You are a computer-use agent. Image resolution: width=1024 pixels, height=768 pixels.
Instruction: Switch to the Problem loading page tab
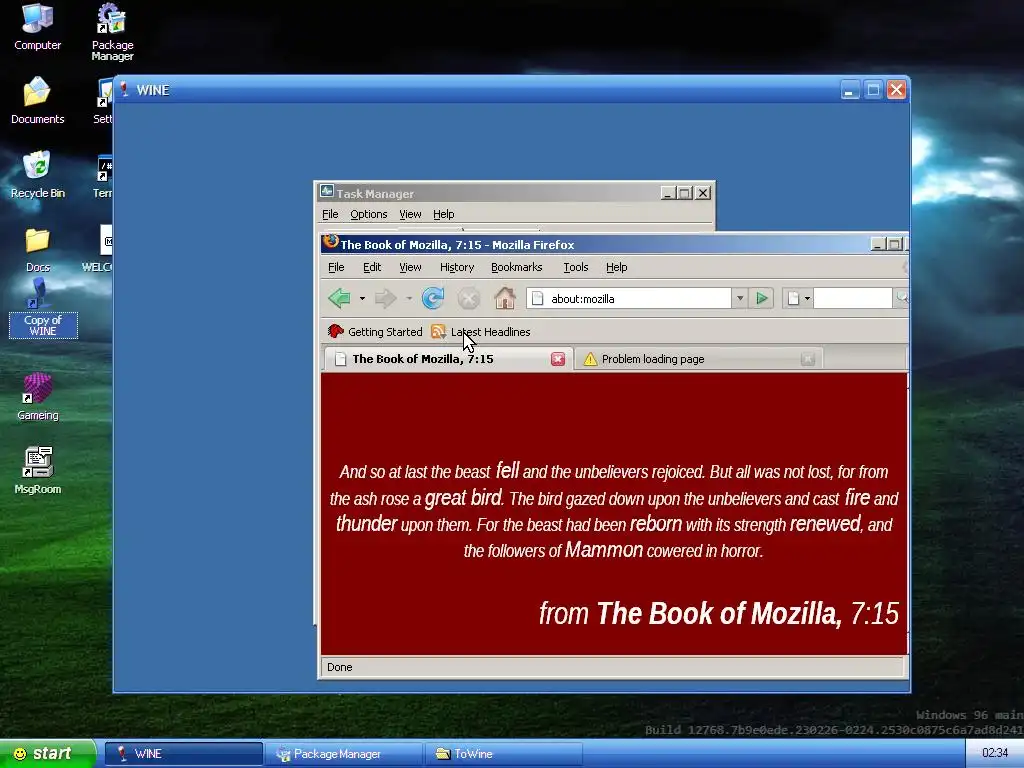[x=699, y=359]
